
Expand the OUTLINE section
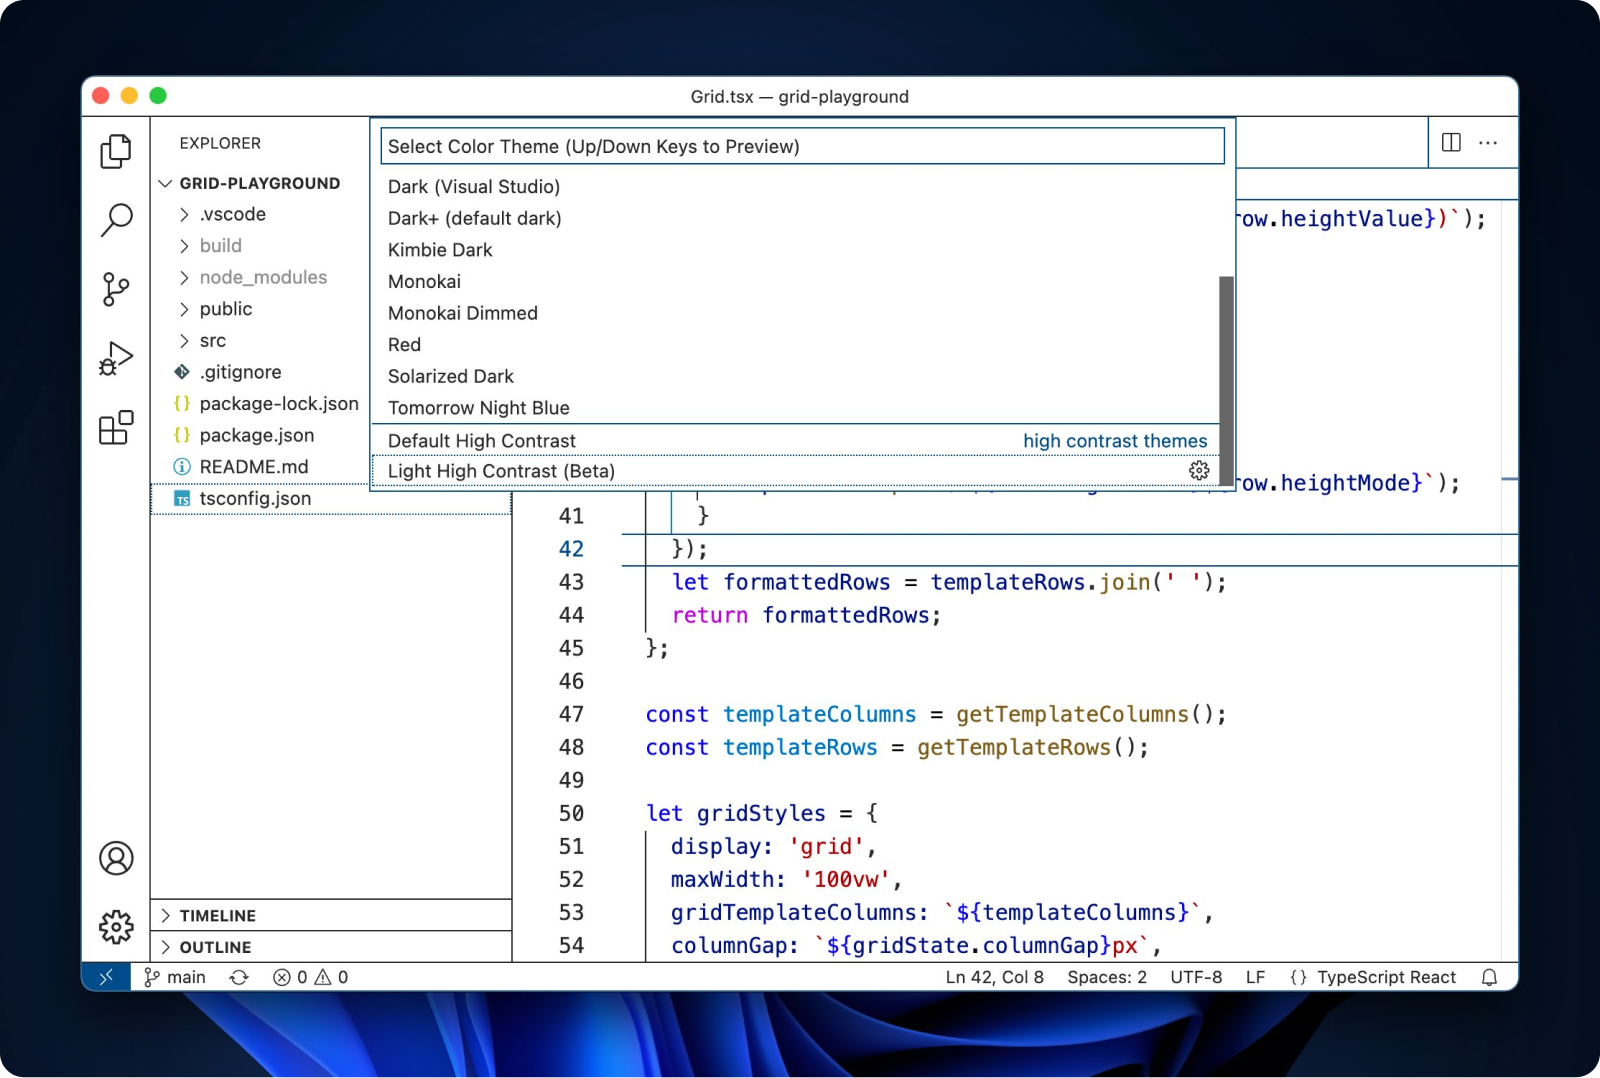pyautogui.click(x=166, y=947)
